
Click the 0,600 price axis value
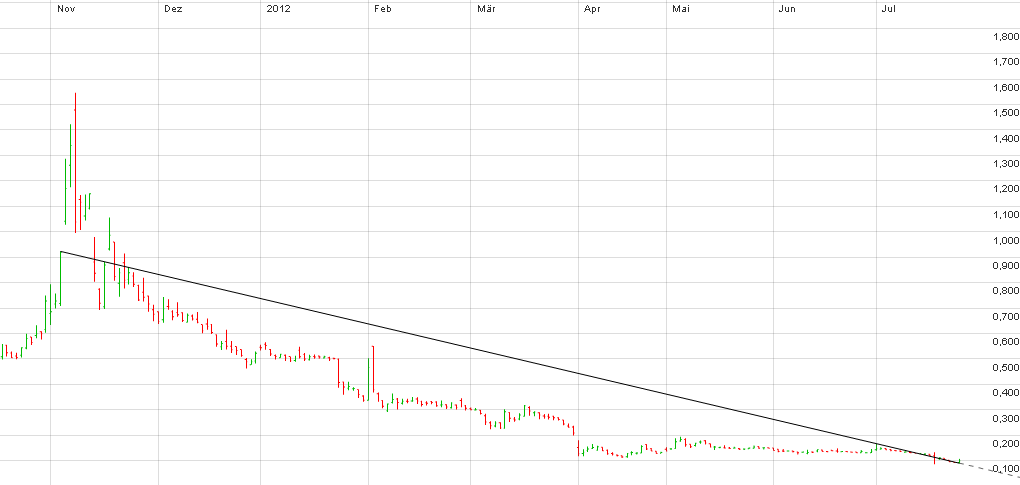[1006, 342]
